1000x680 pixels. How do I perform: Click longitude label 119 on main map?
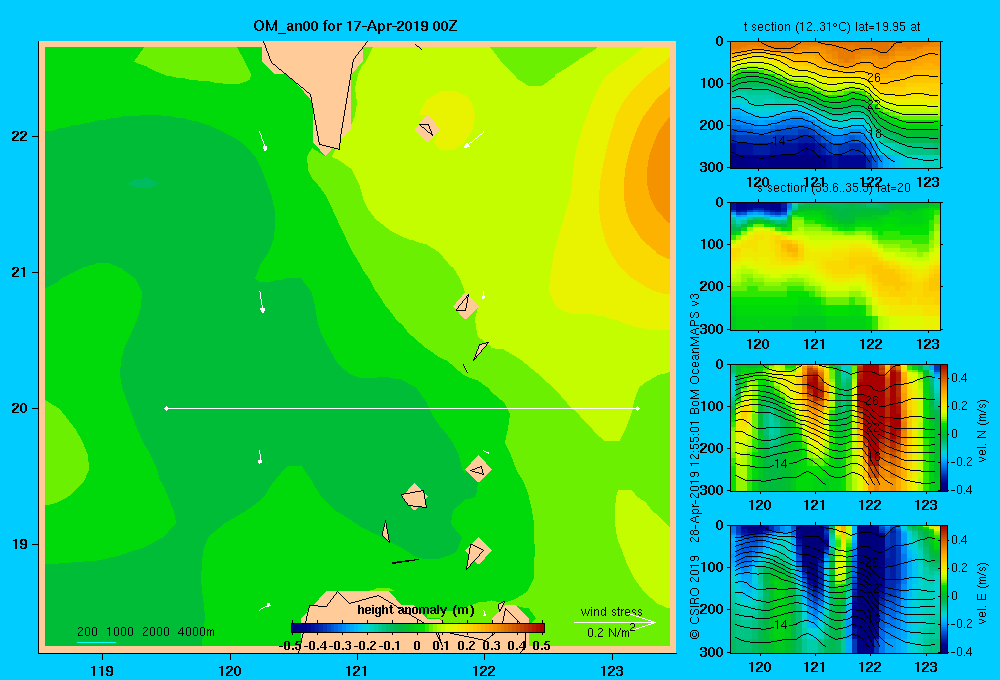pos(102,670)
